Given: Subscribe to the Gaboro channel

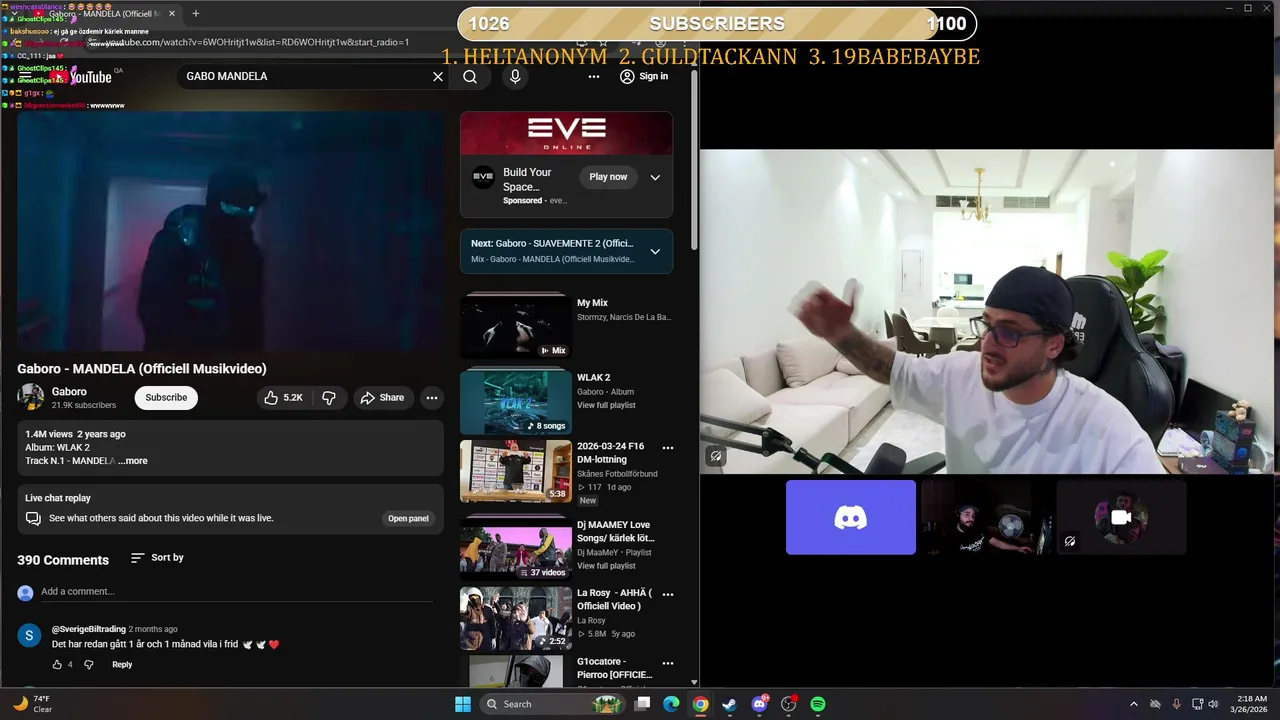Looking at the screenshot, I should point(166,397).
